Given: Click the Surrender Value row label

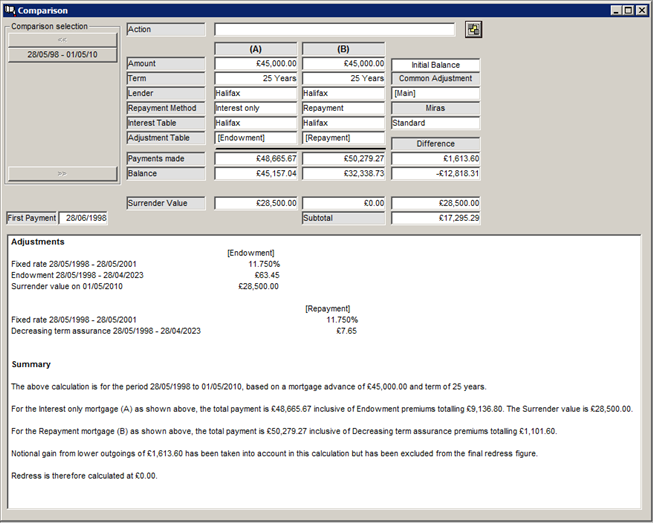Looking at the screenshot, I should 166,203.
